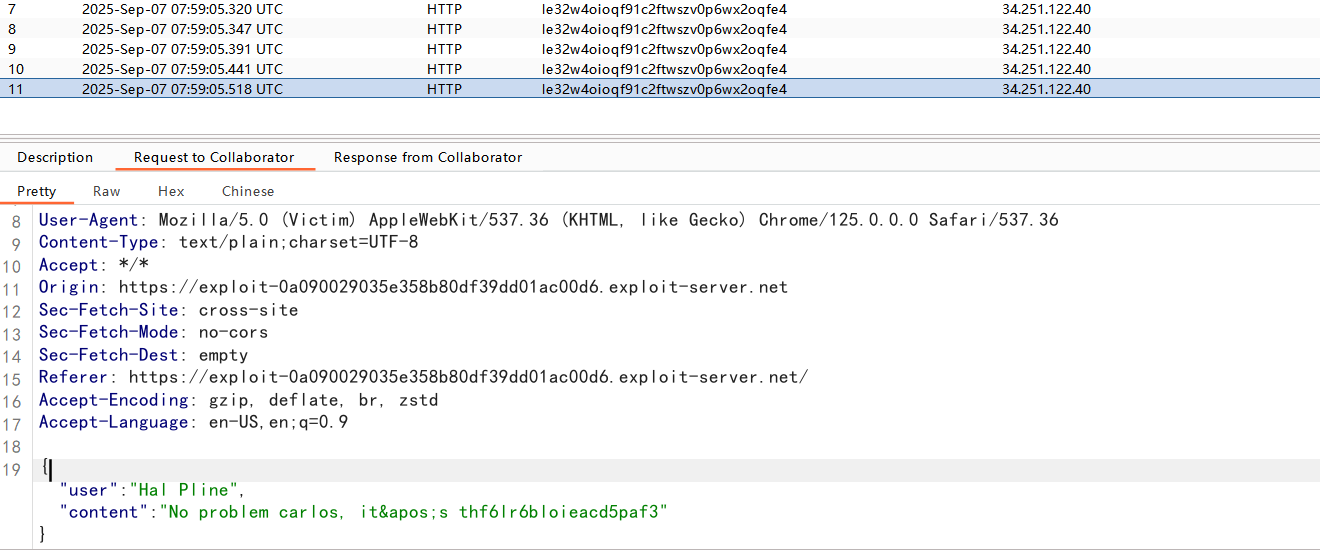The height and width of the screenshot is (553, 1320).
Task: Click the "user":"Hal Pline" JSON line
Action: click(x=152, y=490)
